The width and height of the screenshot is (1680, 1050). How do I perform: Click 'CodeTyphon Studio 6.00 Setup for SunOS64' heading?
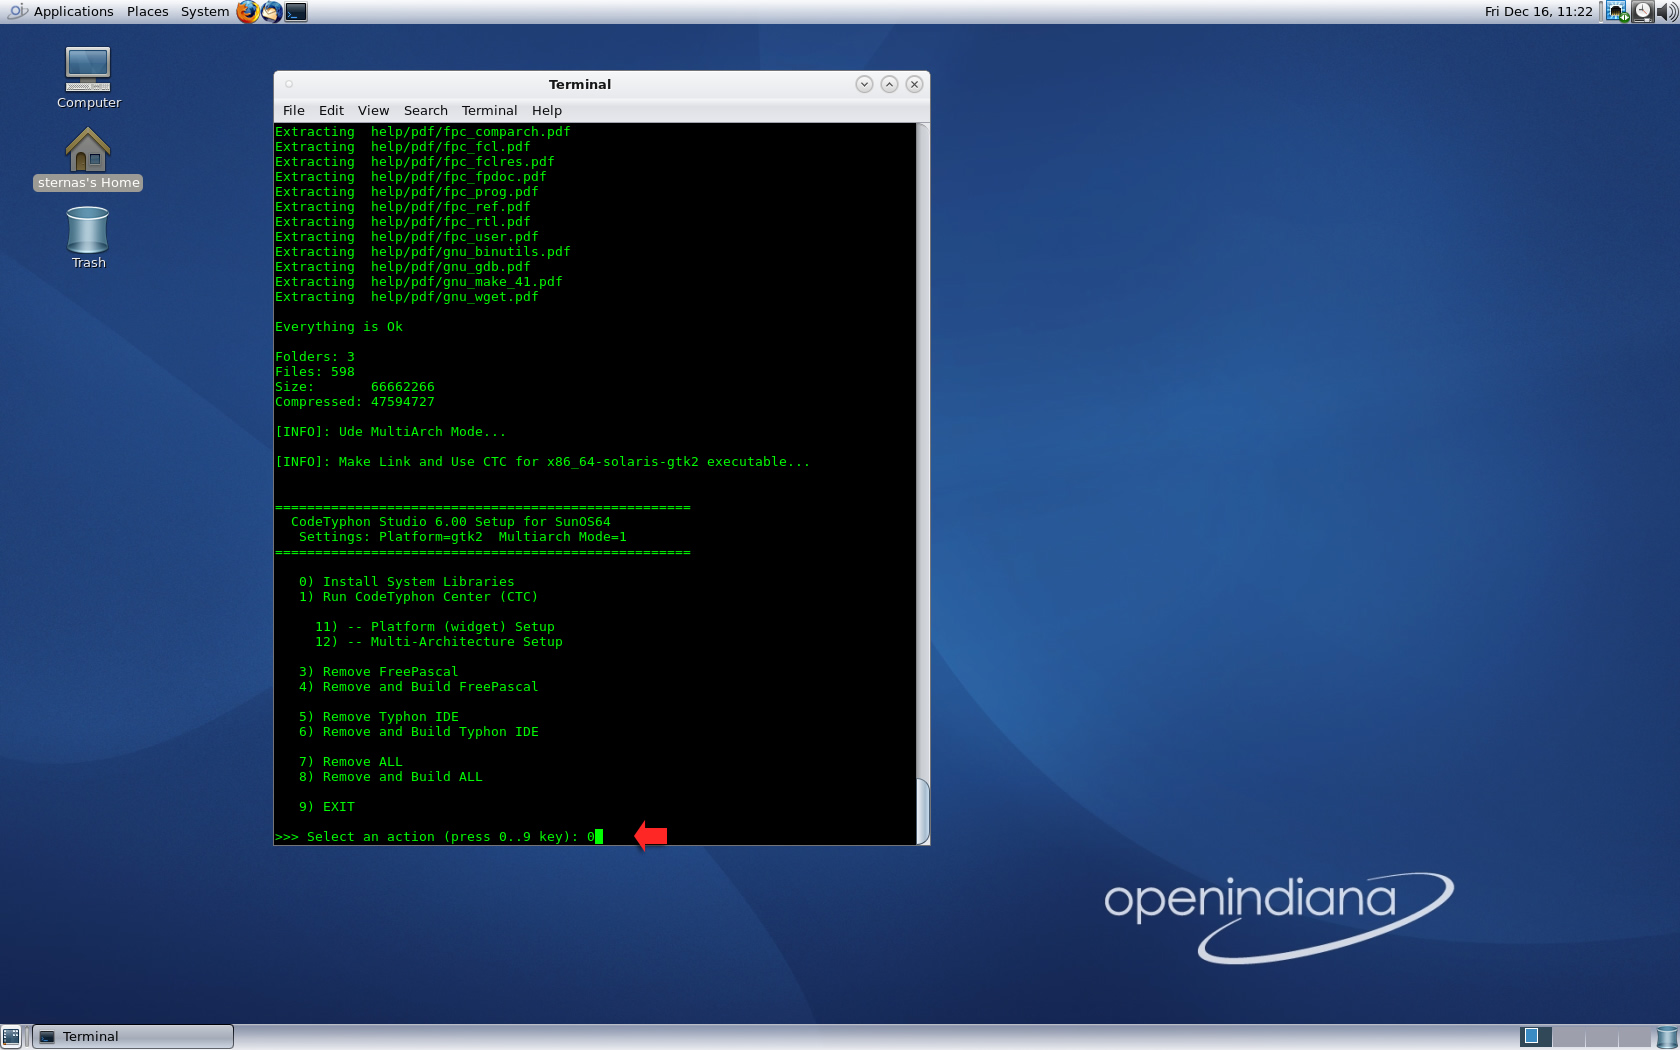tap(450, 522)
